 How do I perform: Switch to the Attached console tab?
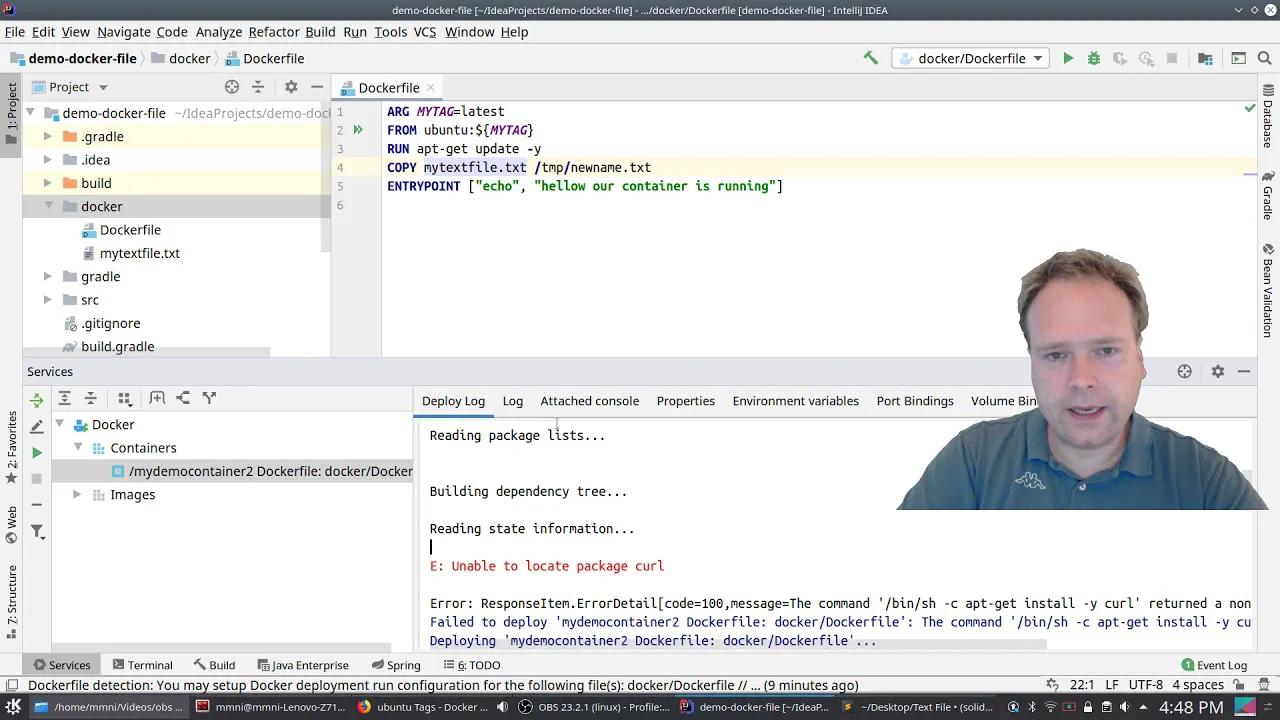pyautogui.click(x=589, y=401)
